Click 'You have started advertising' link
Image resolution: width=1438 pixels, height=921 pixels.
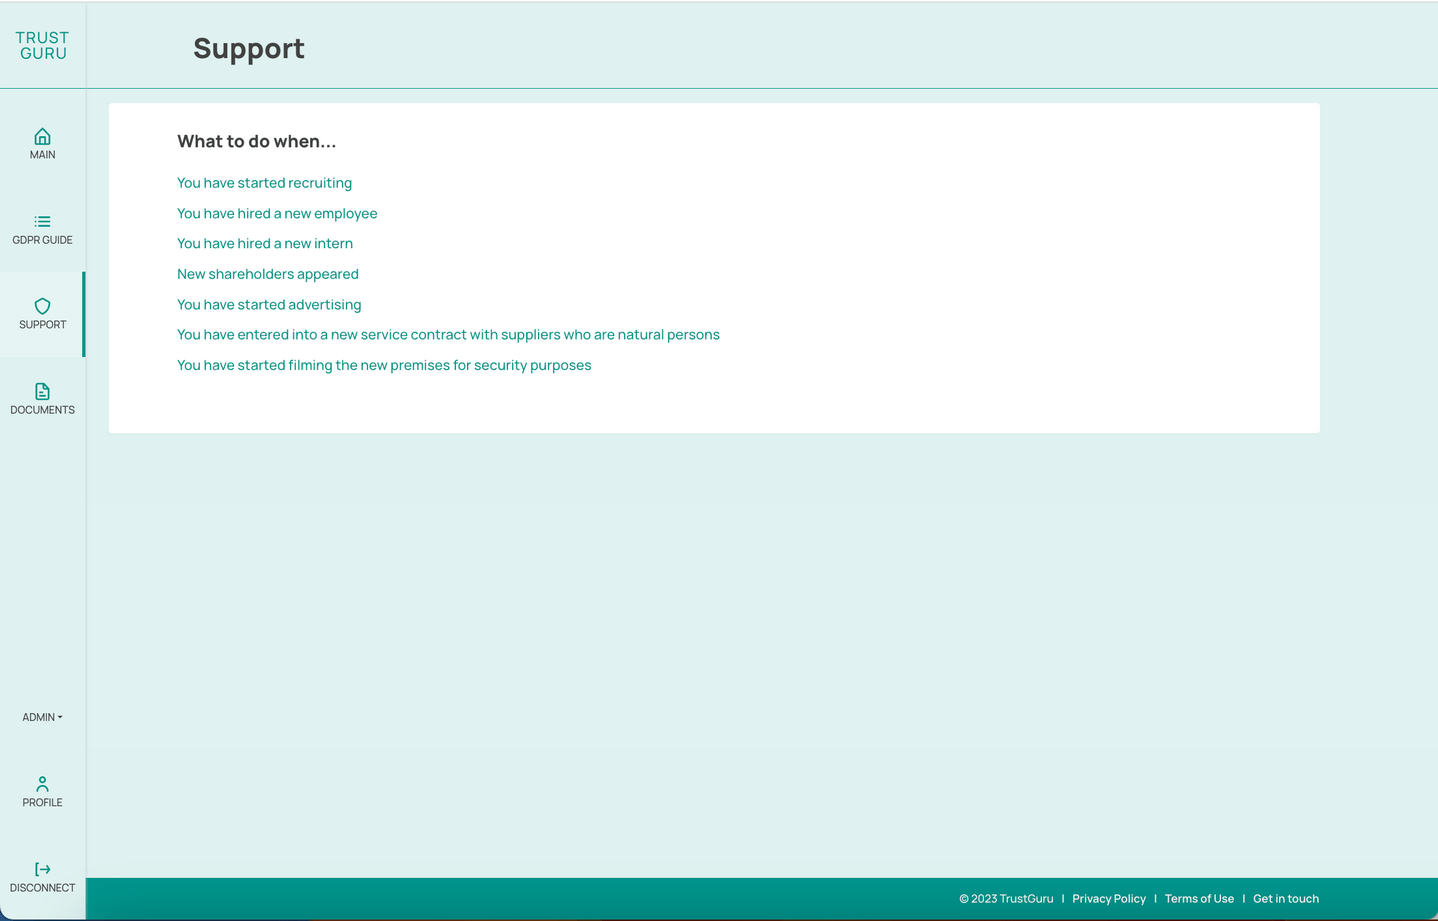click(269, 305)
